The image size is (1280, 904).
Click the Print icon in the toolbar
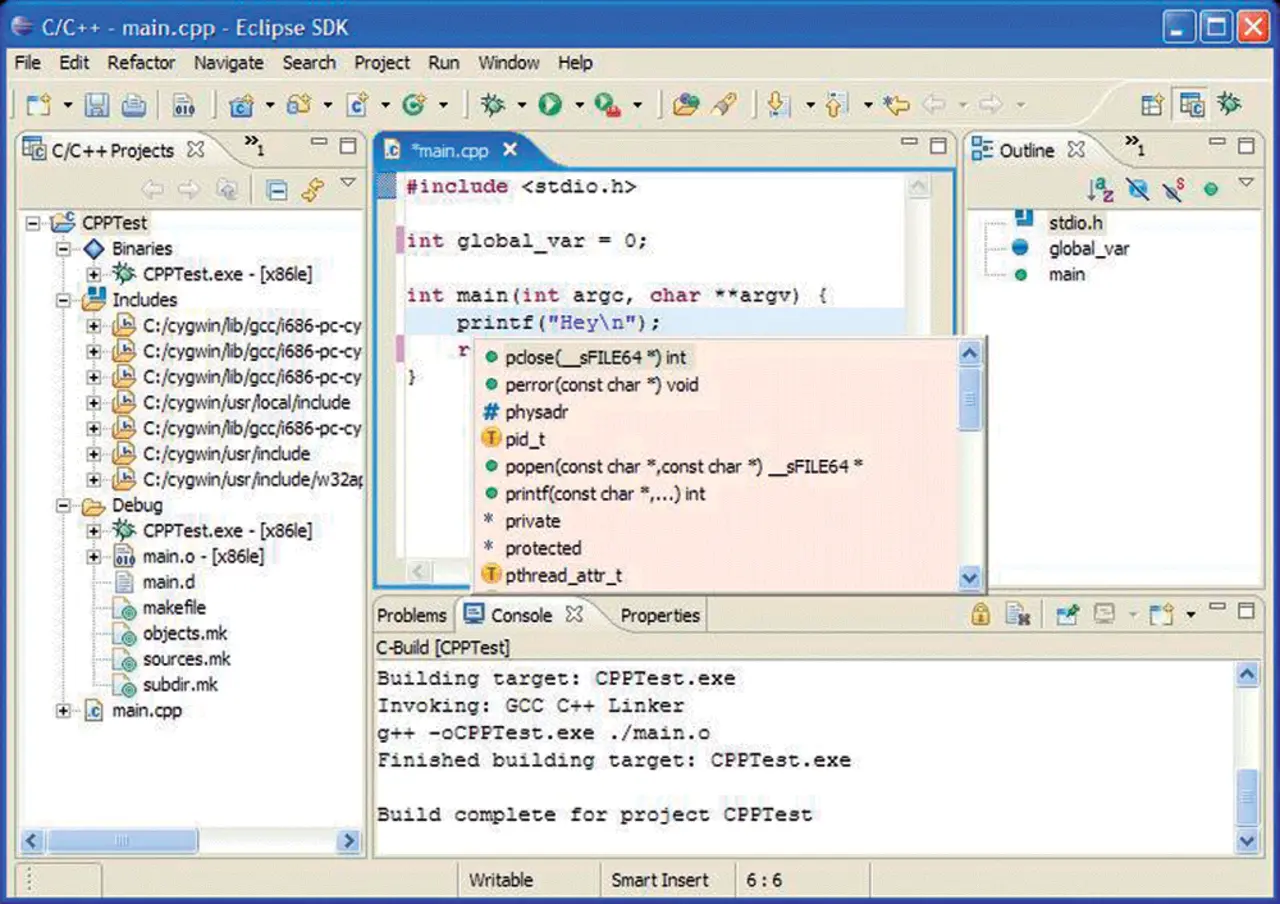pos(133,105)
